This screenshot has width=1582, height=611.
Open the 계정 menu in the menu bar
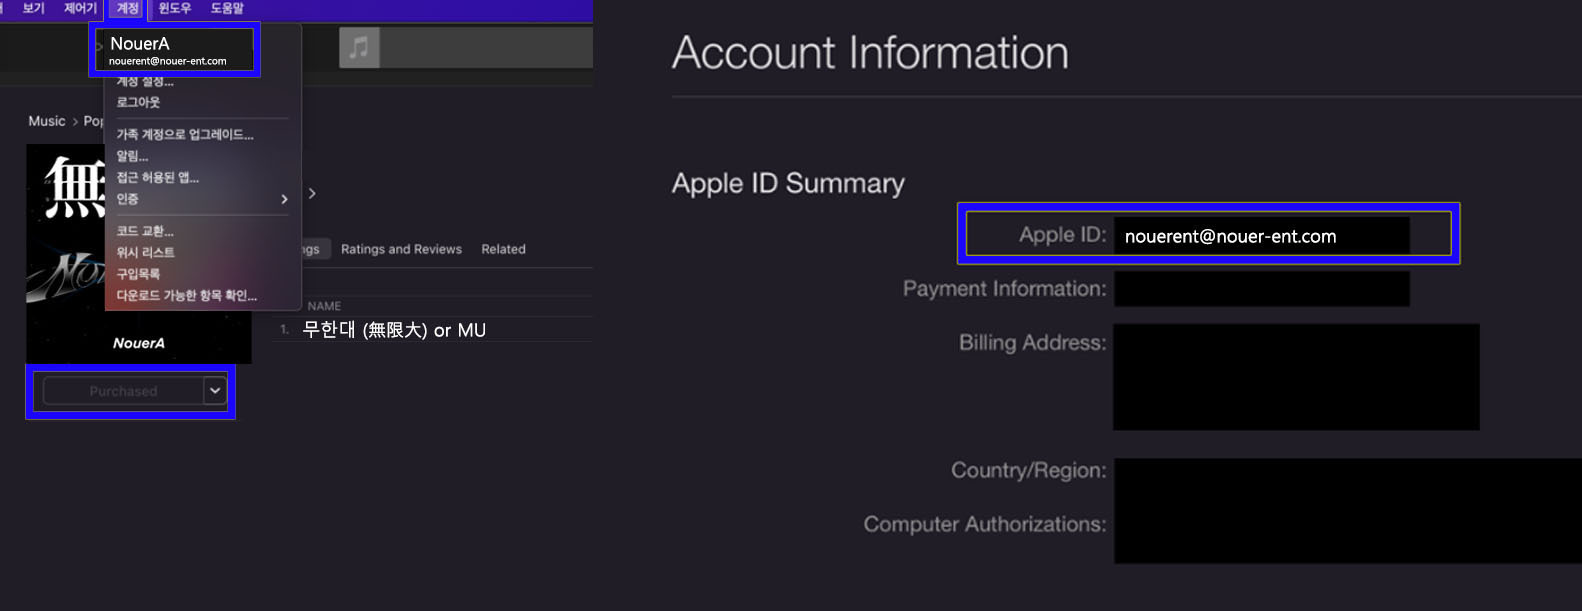pos(128,8)
